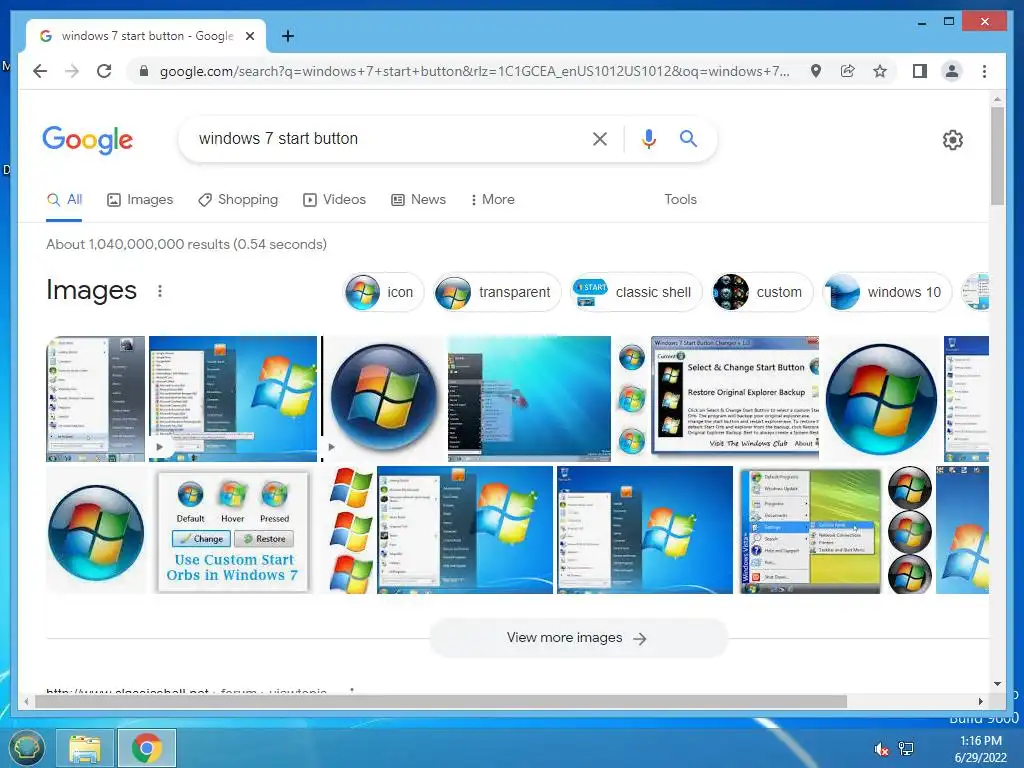The width and height of the screenshot is (1024, 768).
Task: Start voice search with microphone icon
Action: [x=648, y=138]
